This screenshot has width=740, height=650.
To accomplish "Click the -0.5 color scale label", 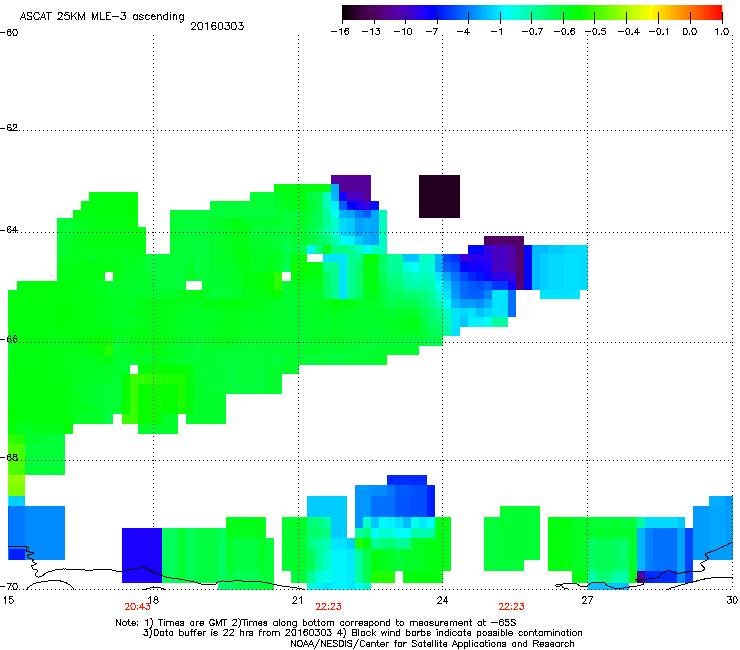I will coord(596,32).
